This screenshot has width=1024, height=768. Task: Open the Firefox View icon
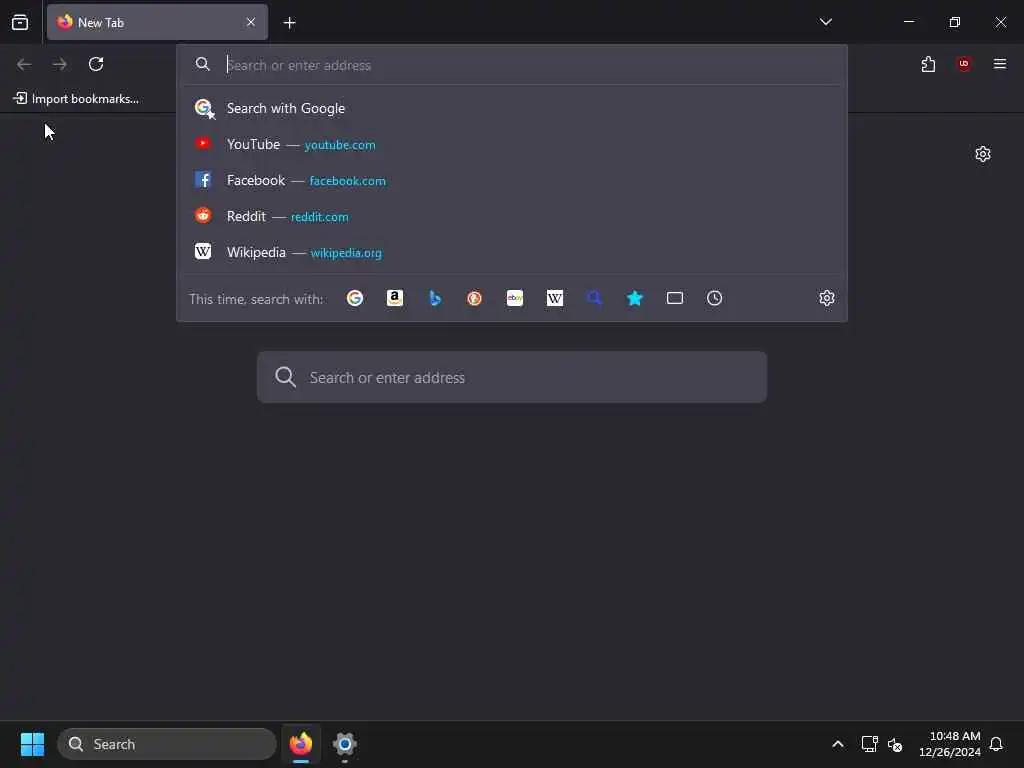click(x=20, y=22)
